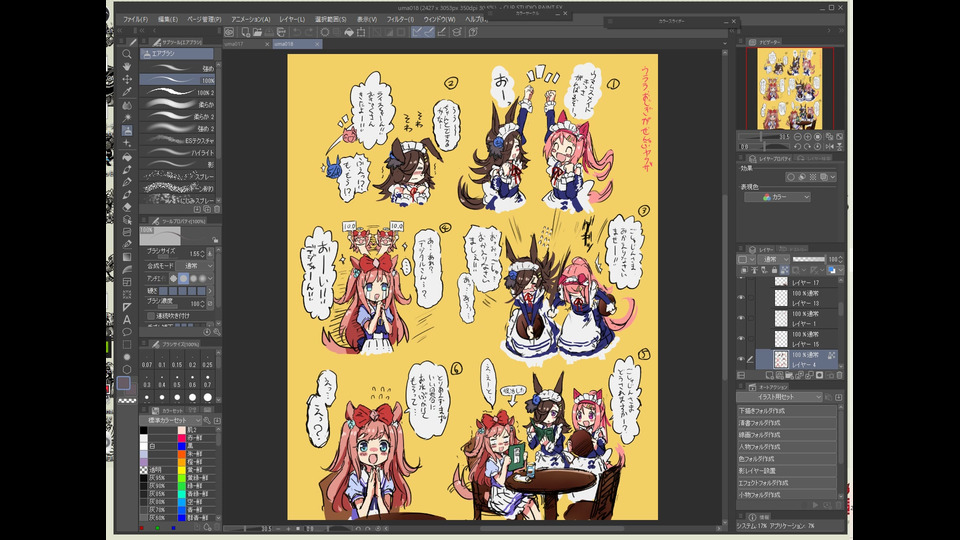This screenshot has height=540, width=960.
Task: Open the 標準カラーセット dropdown
Action: point(171,421)
